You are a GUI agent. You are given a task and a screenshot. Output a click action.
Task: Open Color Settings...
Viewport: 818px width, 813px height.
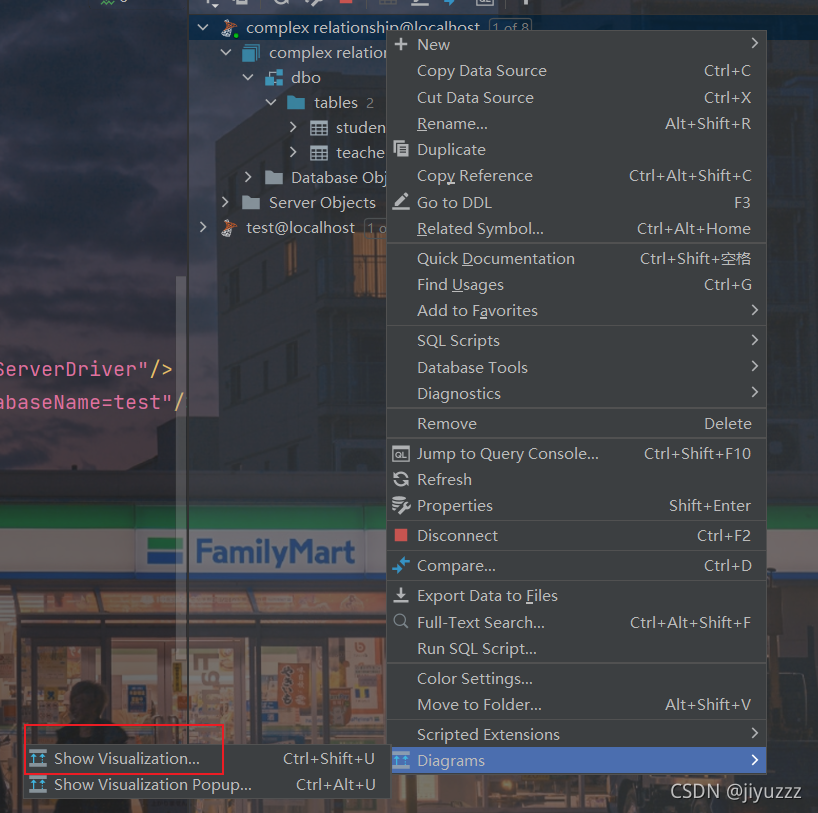pos(576,678)
